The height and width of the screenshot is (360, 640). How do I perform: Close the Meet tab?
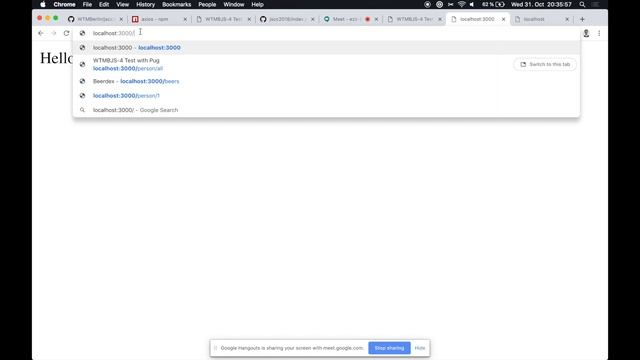coord(376,19)
